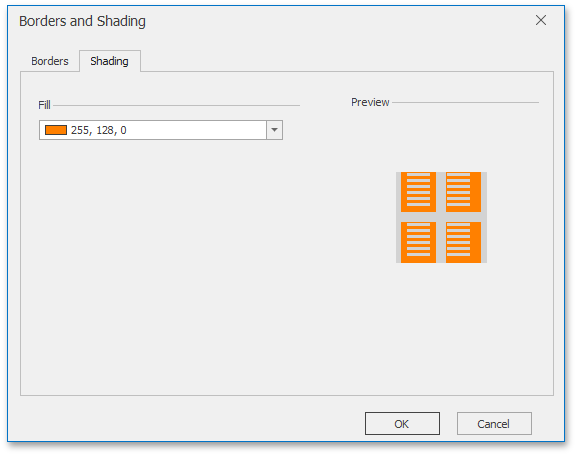This screenshot has width=578, height=457.
Task: Click the Fill section label
Action: 44,105
